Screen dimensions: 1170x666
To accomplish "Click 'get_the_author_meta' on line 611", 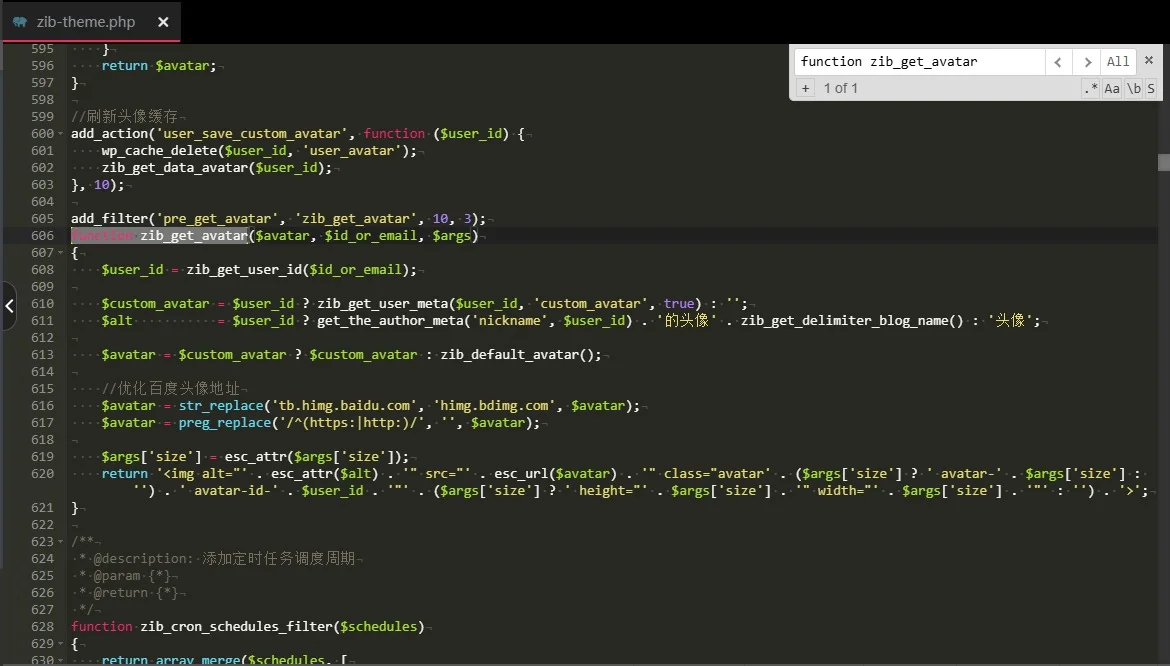I will tap(390, 321).
